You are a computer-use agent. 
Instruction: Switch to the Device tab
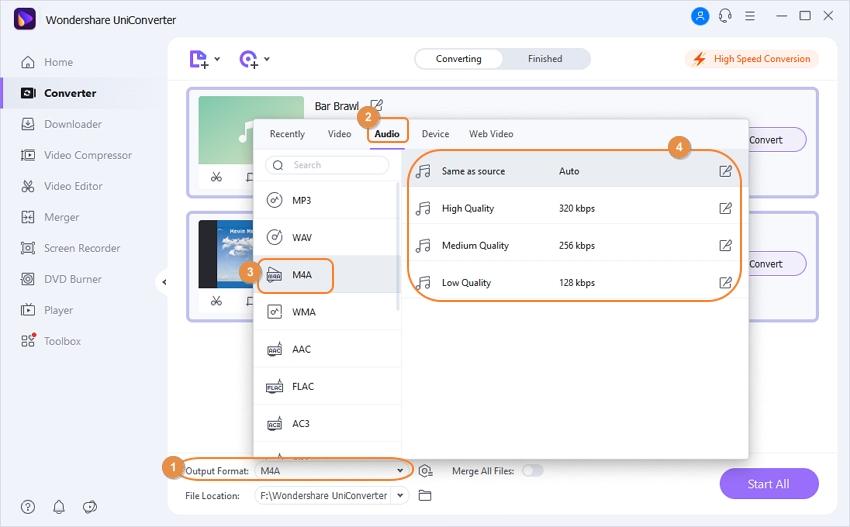(435, 134)
